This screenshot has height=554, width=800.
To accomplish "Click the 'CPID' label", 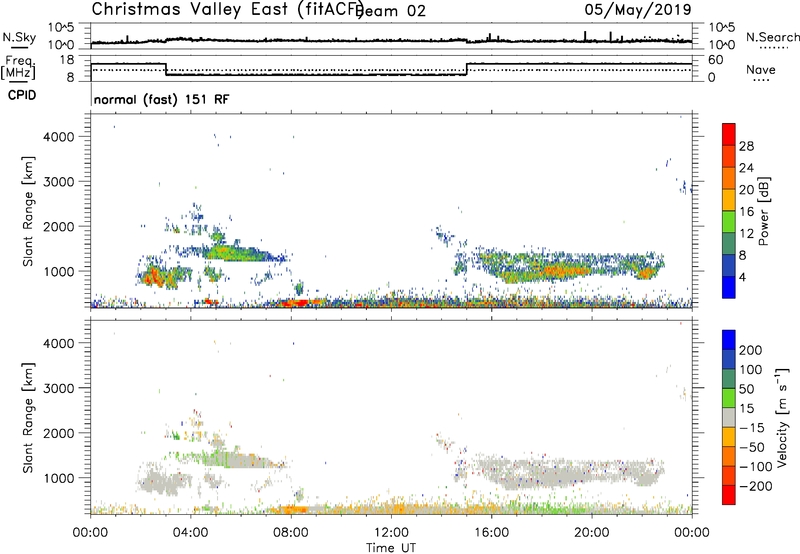I will (x=22, y=95).
